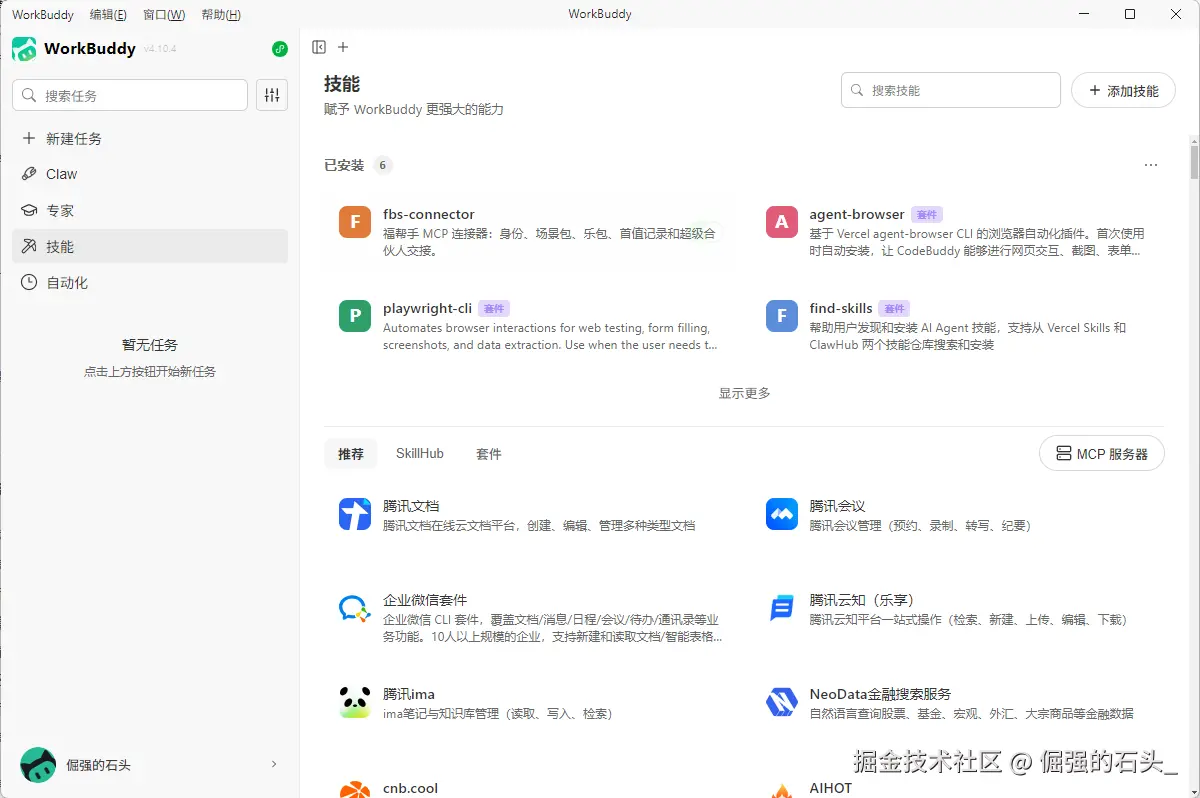
Task: Click the green status icon beside version
Action: coord(280,49)
